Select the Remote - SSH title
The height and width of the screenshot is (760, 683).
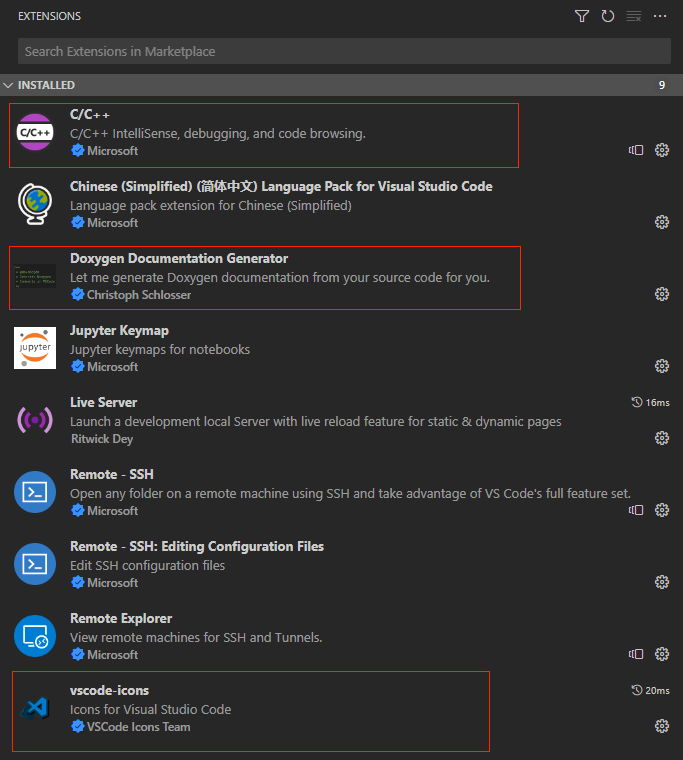click(112, 474)
